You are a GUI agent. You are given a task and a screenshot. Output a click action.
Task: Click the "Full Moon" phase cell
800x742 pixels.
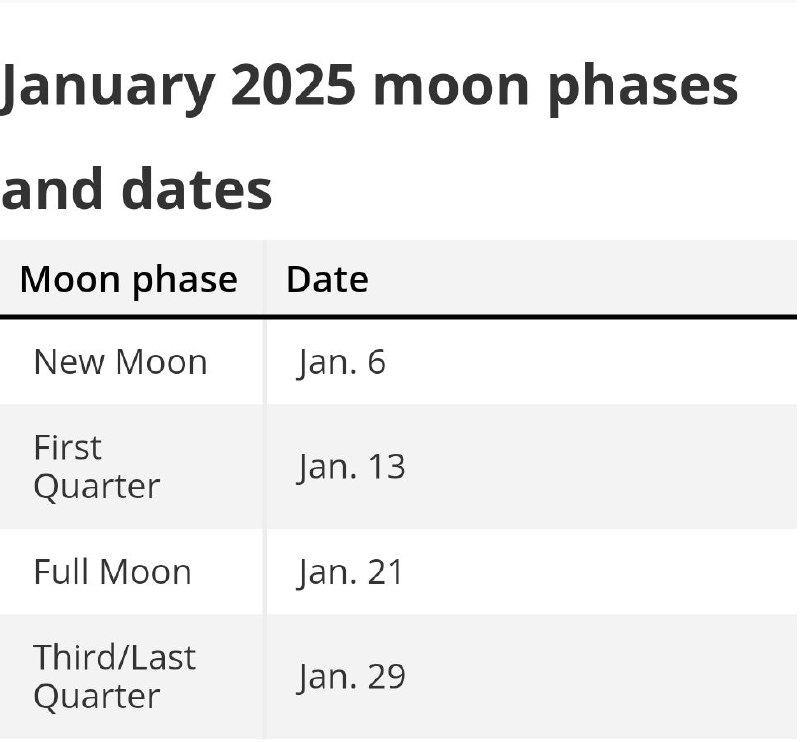pos(112,572)
